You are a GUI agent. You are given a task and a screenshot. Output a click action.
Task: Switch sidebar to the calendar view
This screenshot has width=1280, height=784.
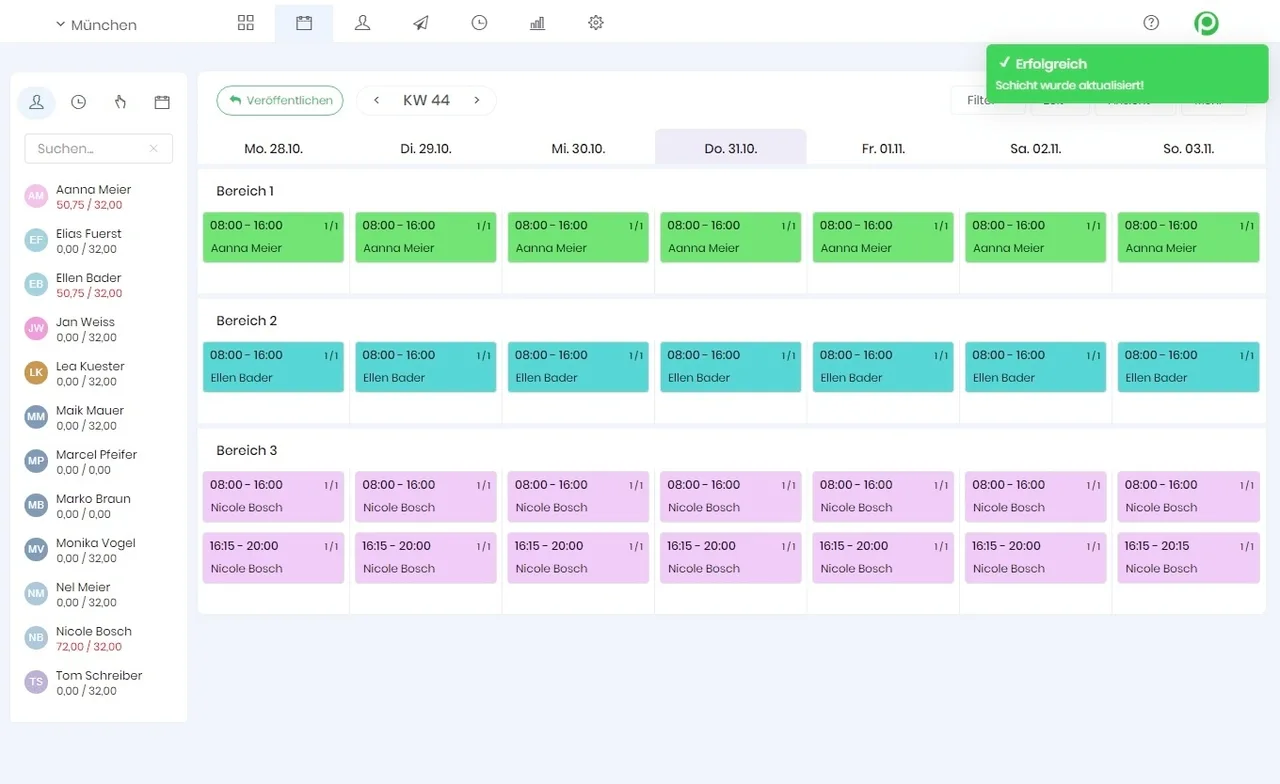(x=162, y=102)
